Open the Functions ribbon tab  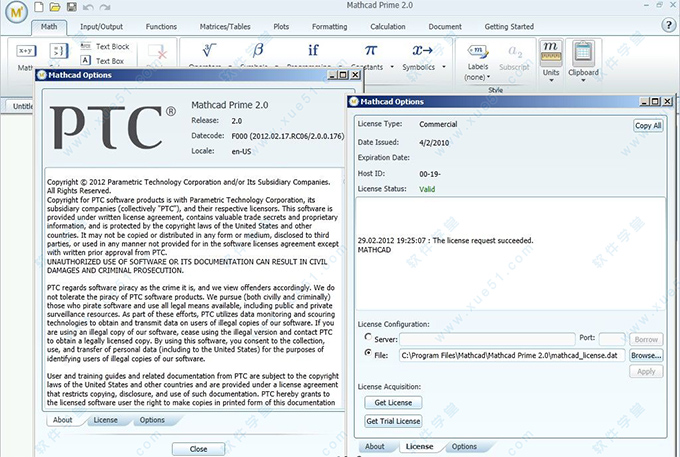click(x=161, y=27)
